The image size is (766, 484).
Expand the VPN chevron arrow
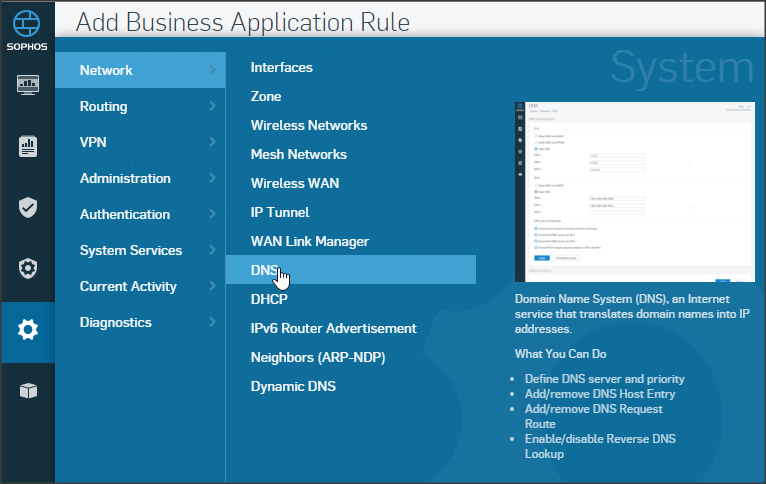pyautogui.click(x=212, y=142)
